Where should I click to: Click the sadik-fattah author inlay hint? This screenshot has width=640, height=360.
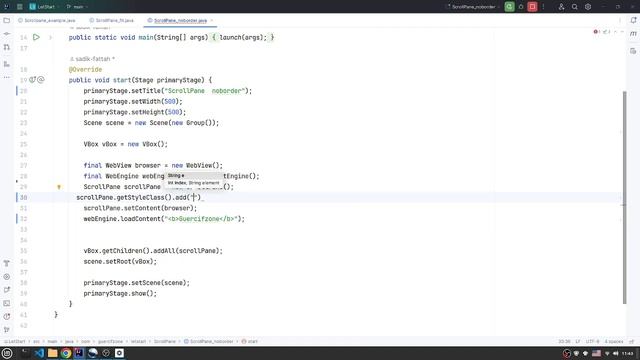point(92,59)
